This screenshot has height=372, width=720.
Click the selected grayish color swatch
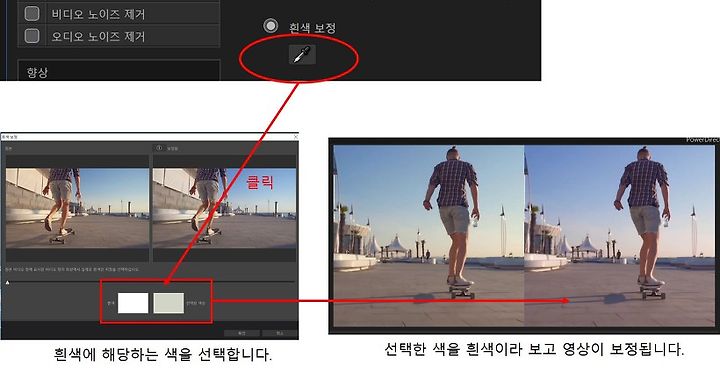169,303
